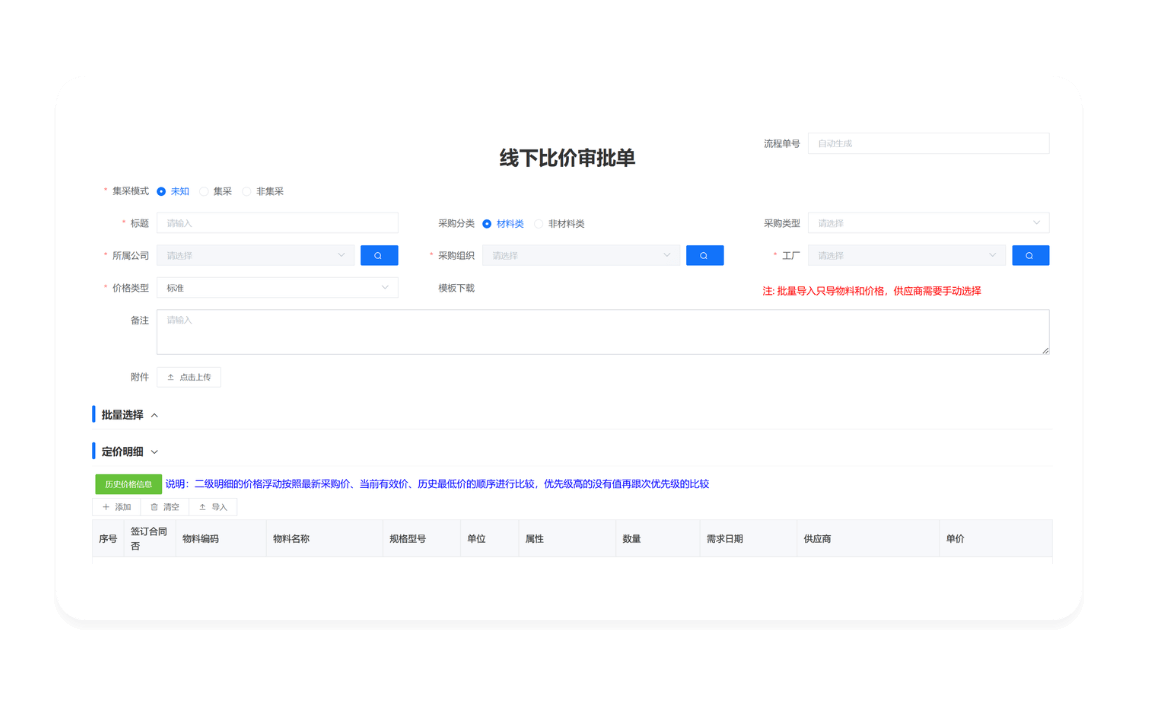Click the green 历史价格信息 button
1162x712 pixels.
[x=126, y=483]
